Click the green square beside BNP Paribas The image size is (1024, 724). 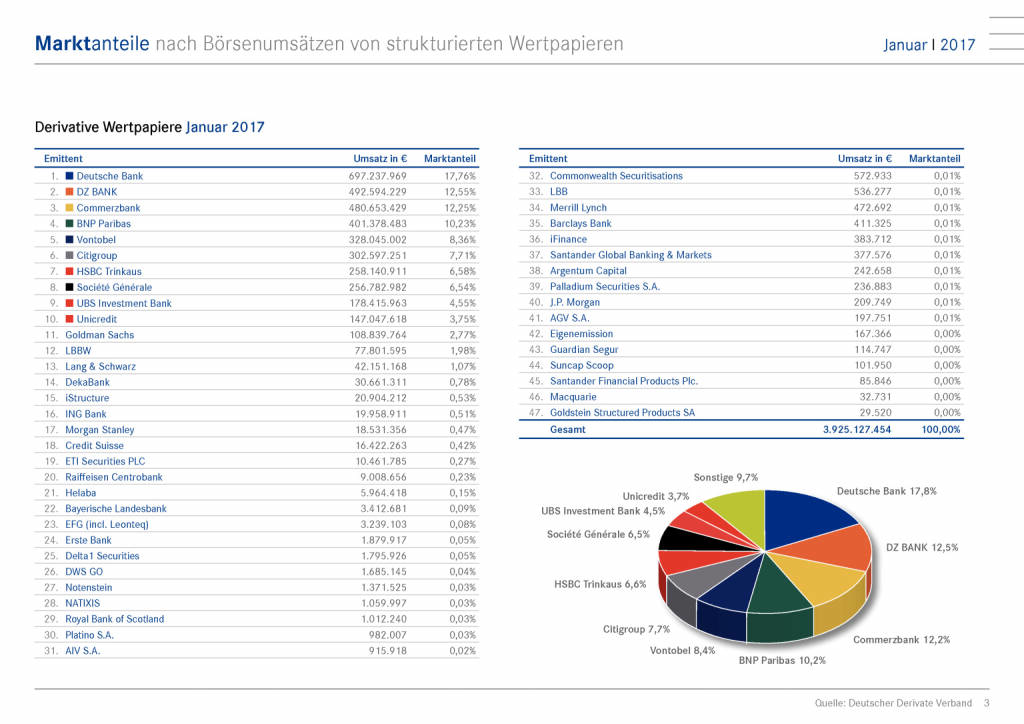click(x=69, y=224)
